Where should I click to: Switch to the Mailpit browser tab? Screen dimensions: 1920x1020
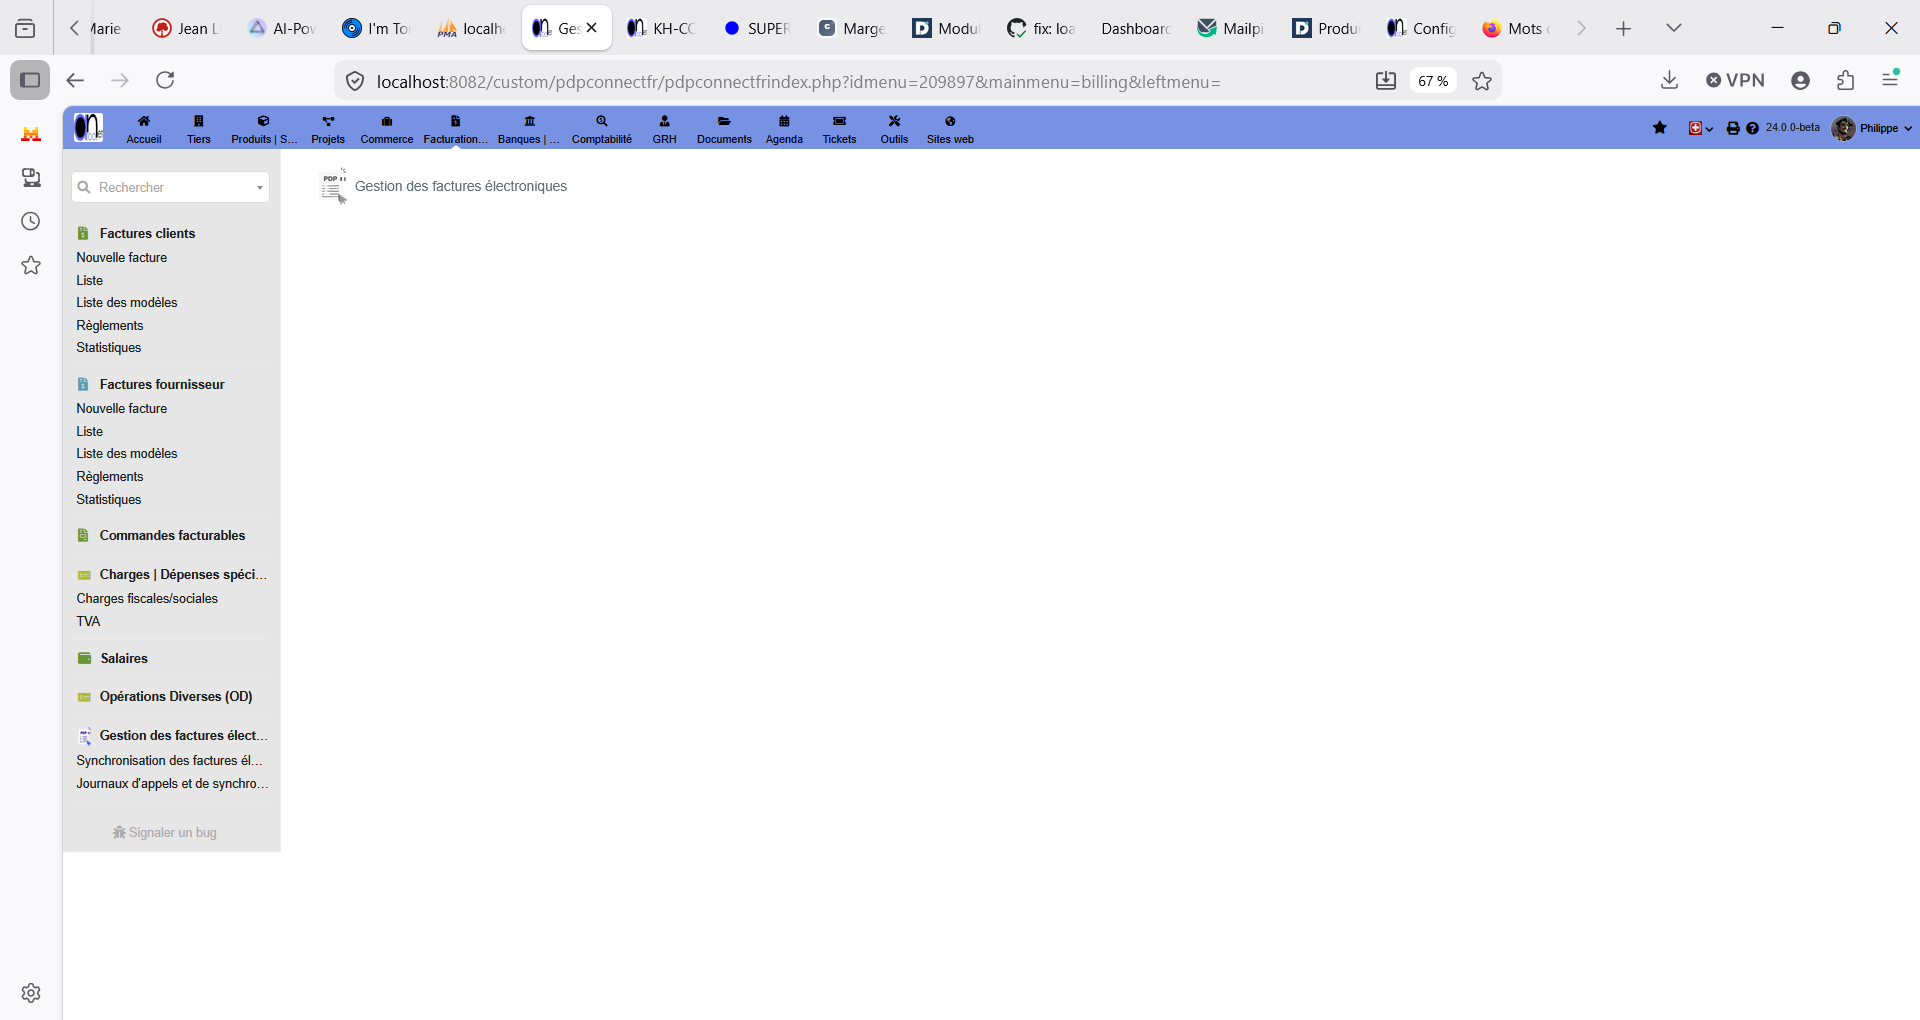(1231, 28)
